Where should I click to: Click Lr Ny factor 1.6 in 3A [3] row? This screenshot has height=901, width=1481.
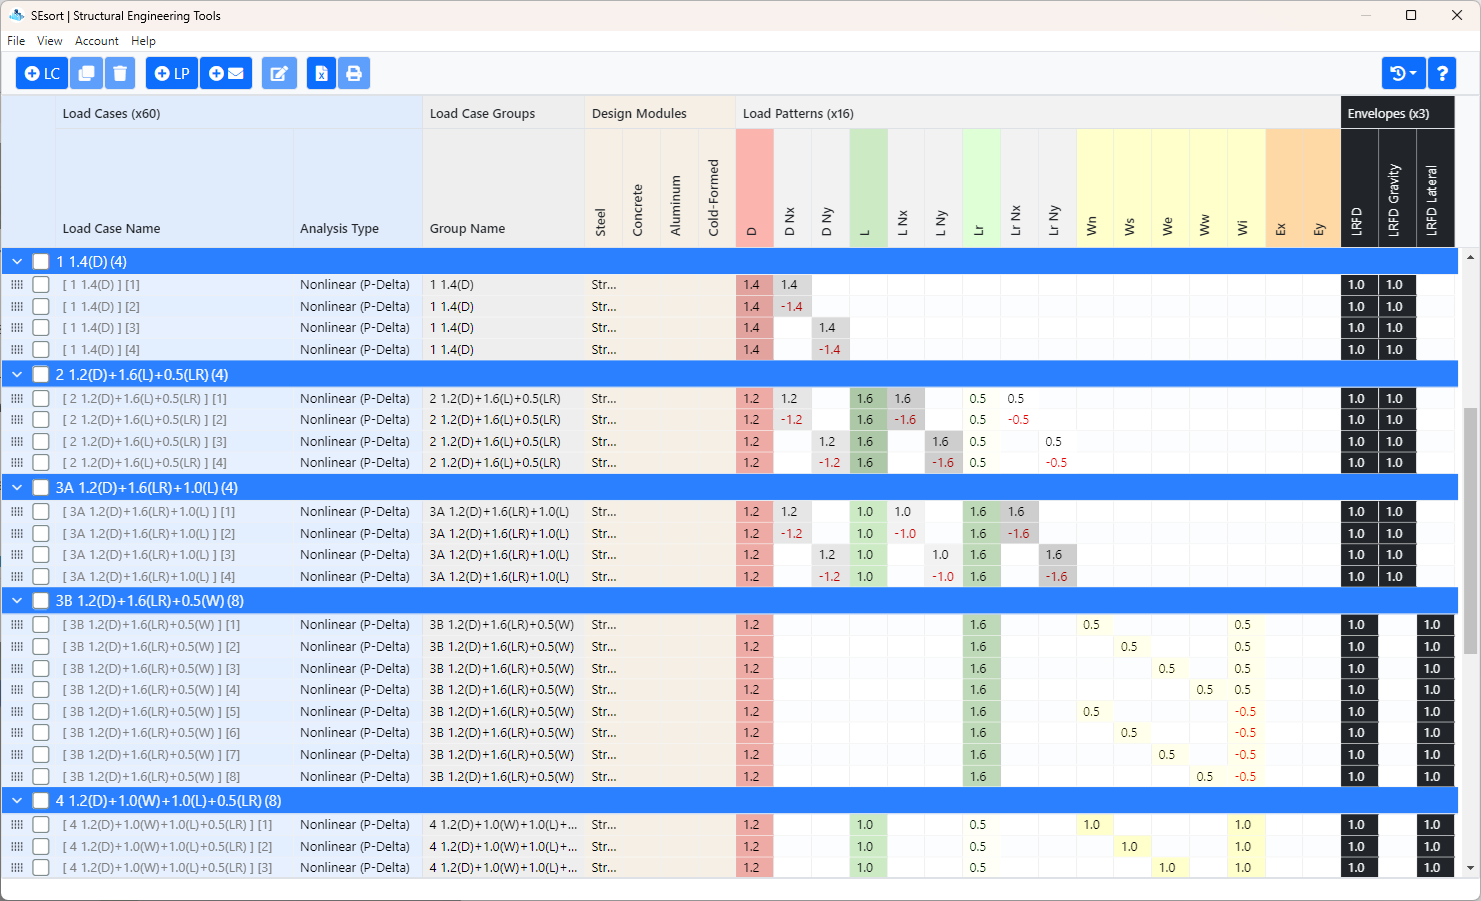tap(1057, 555)
